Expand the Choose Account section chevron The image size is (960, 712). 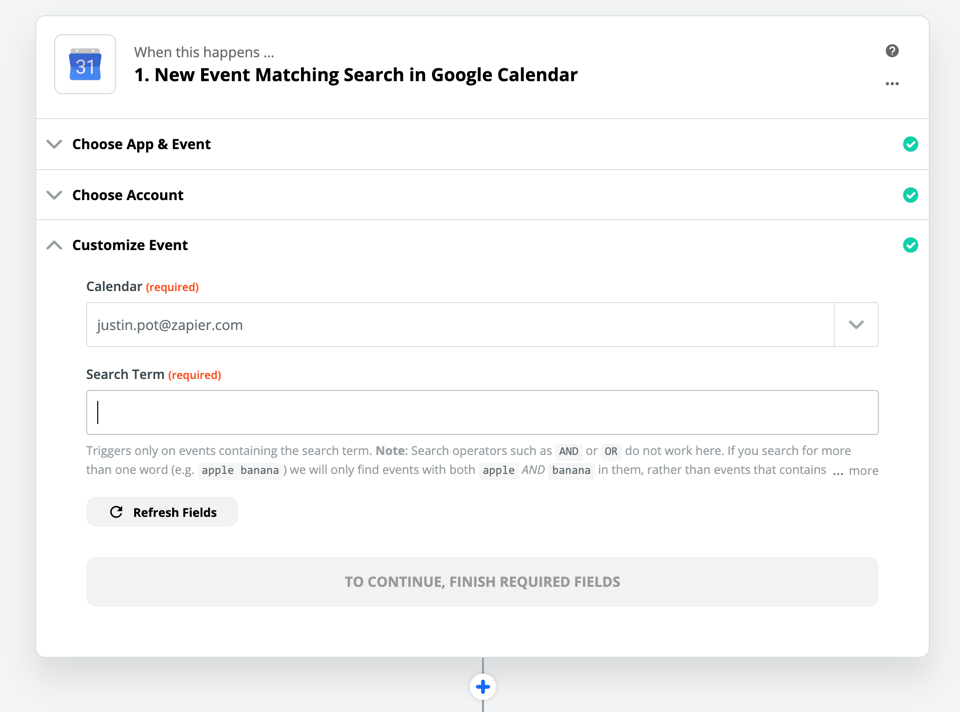[54, 195]
